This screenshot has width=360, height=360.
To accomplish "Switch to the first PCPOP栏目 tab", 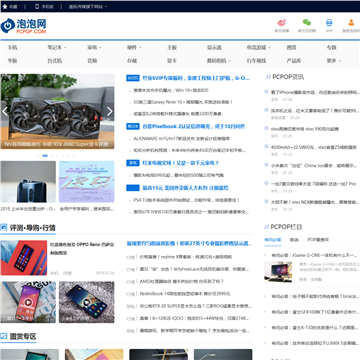I will pos(273,240).
